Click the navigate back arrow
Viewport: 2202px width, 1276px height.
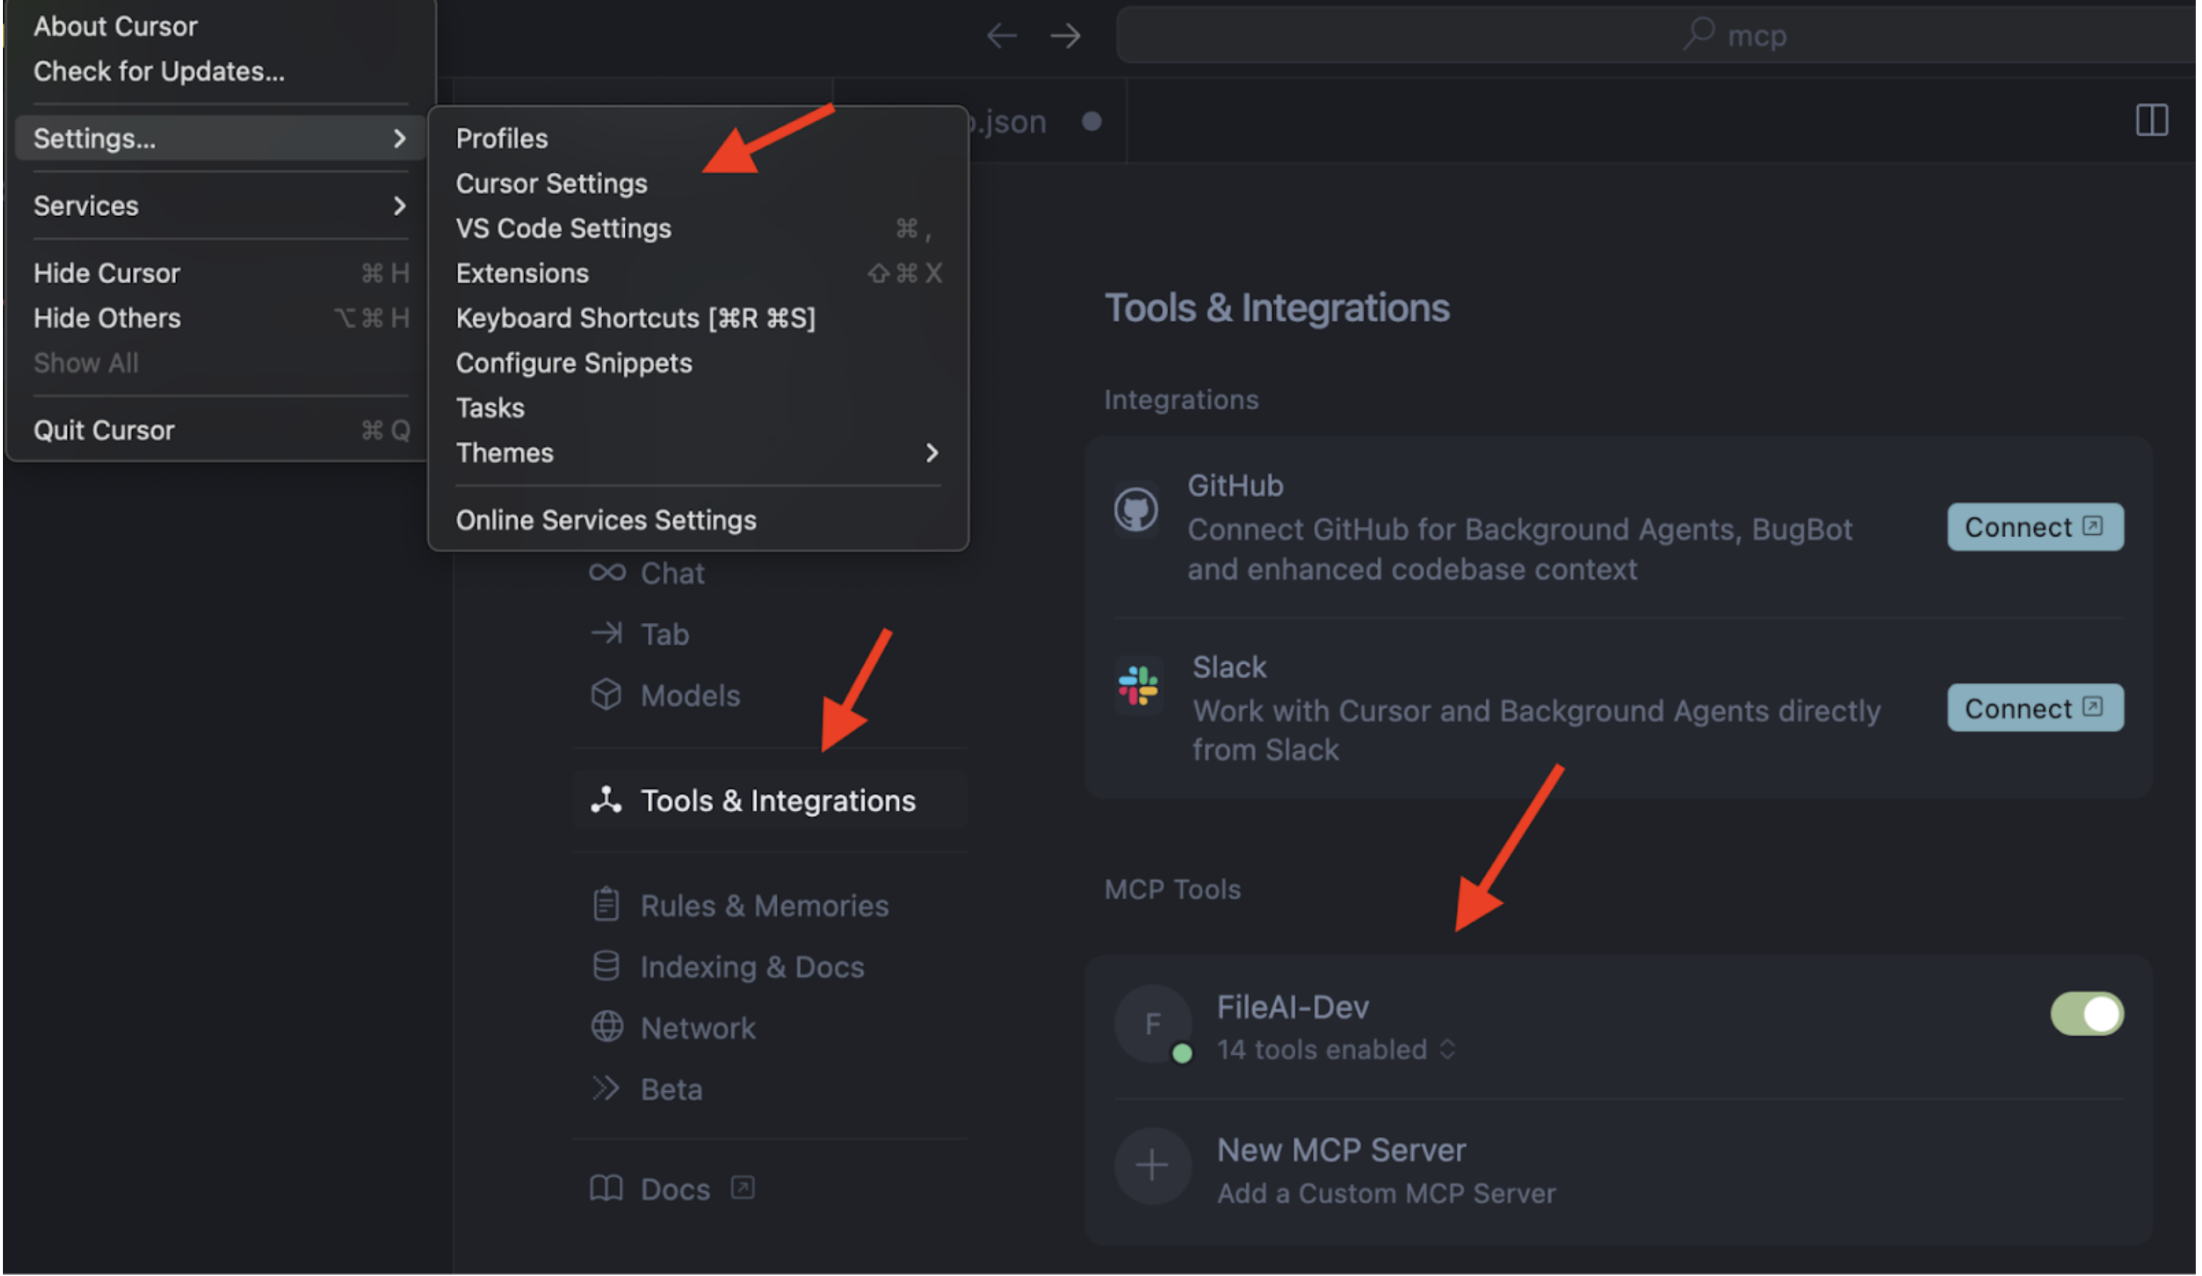pyautogui.click(x=1001, y=37)
